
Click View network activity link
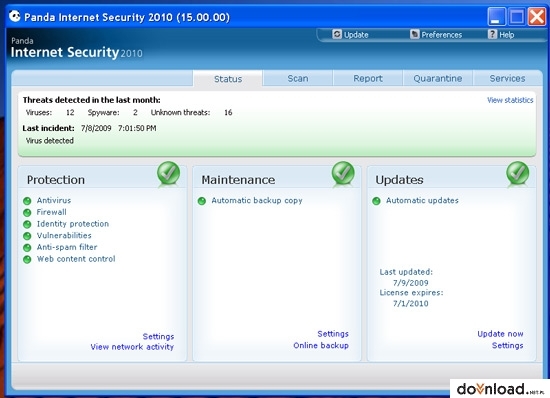click(x=132, y=347)
